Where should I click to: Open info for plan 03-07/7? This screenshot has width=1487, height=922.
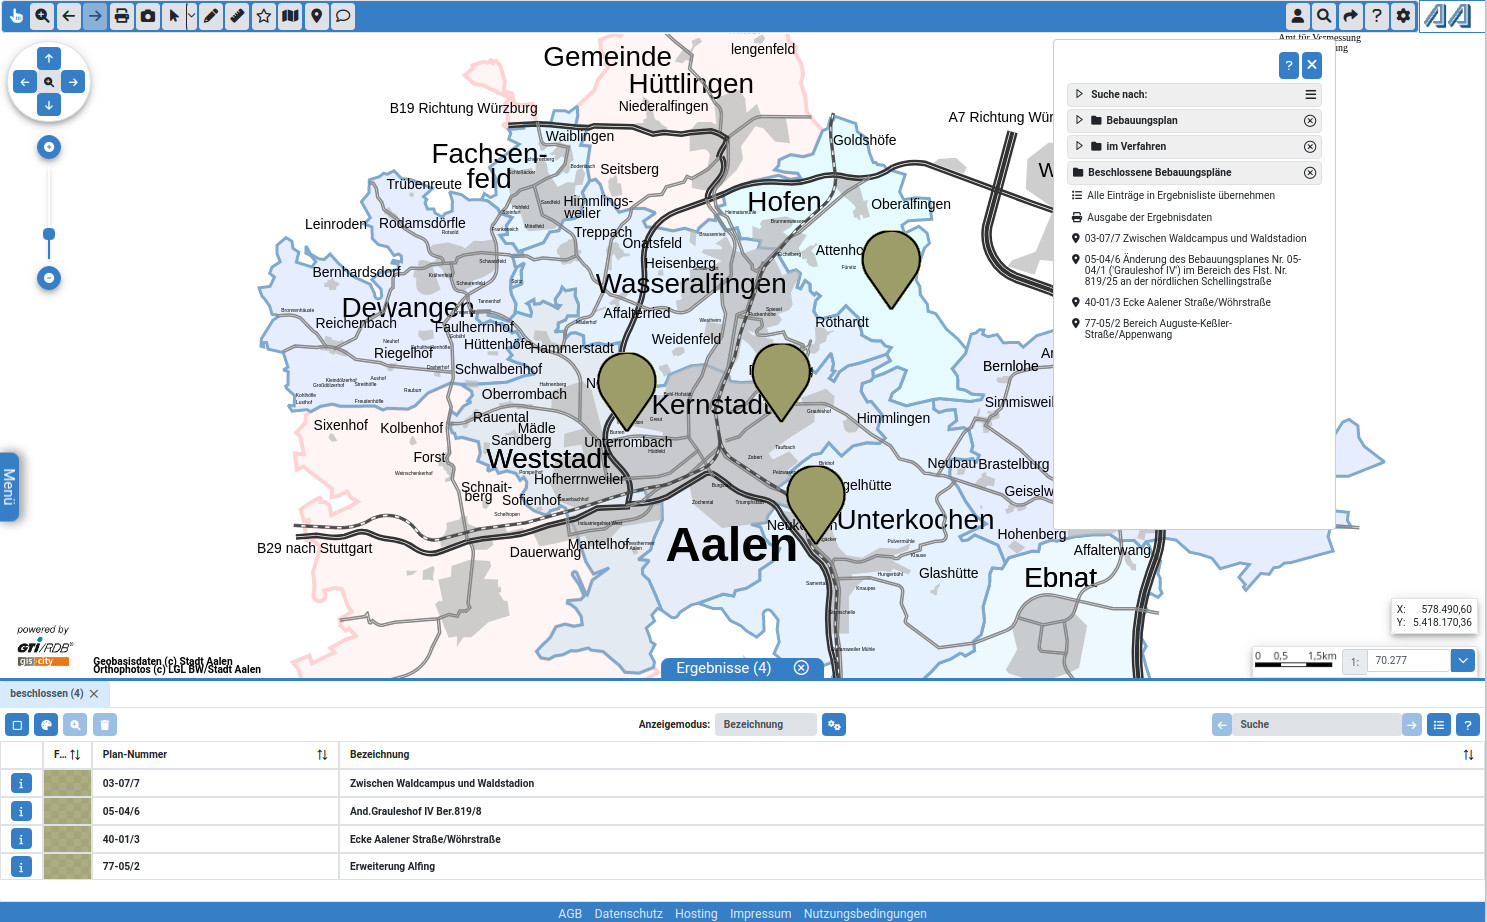21,784
